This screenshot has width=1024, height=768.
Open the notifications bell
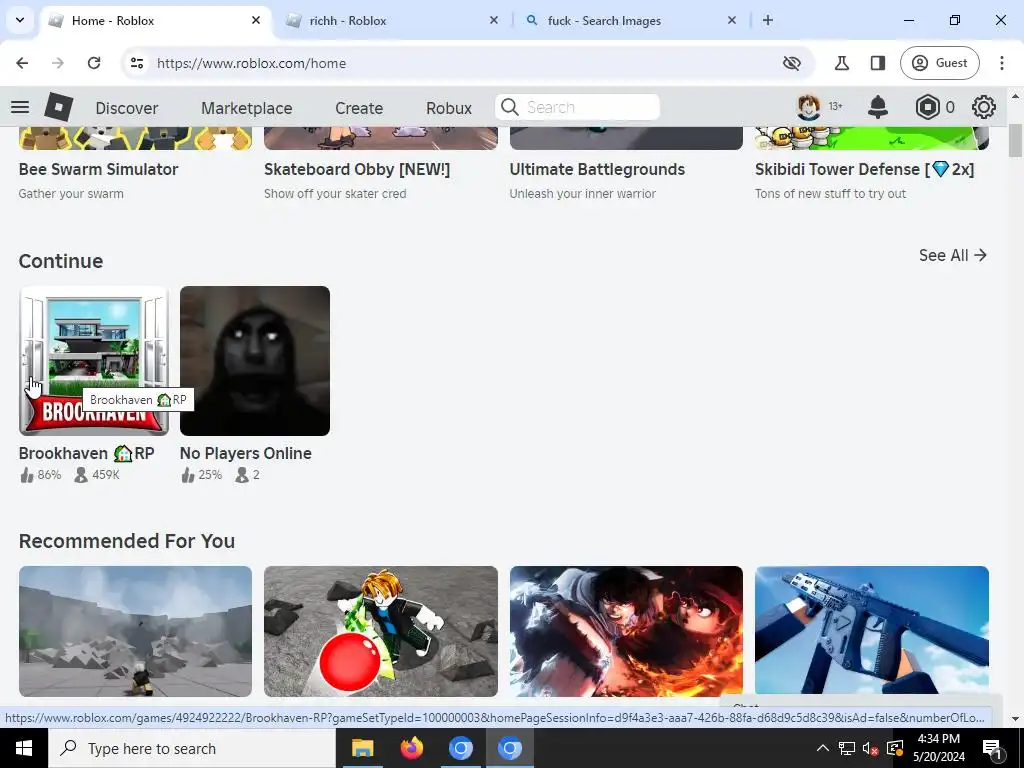click(x=878, y=107)
